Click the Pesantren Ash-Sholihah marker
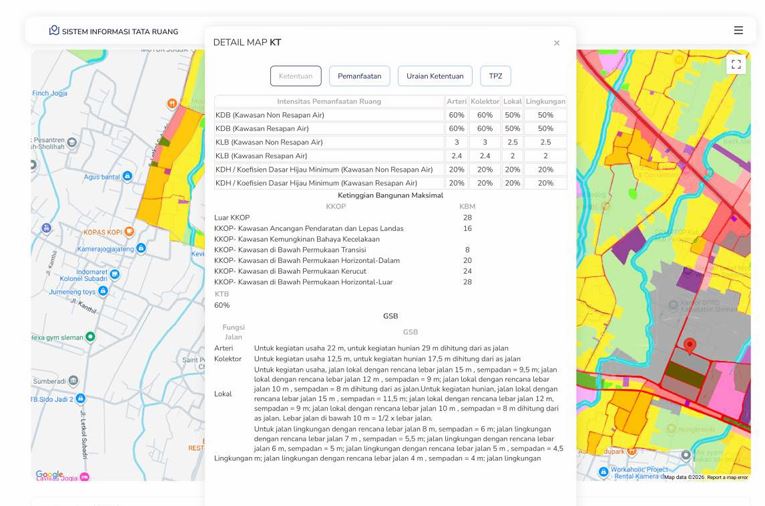 pyautogui.click(x=72, y=142)
